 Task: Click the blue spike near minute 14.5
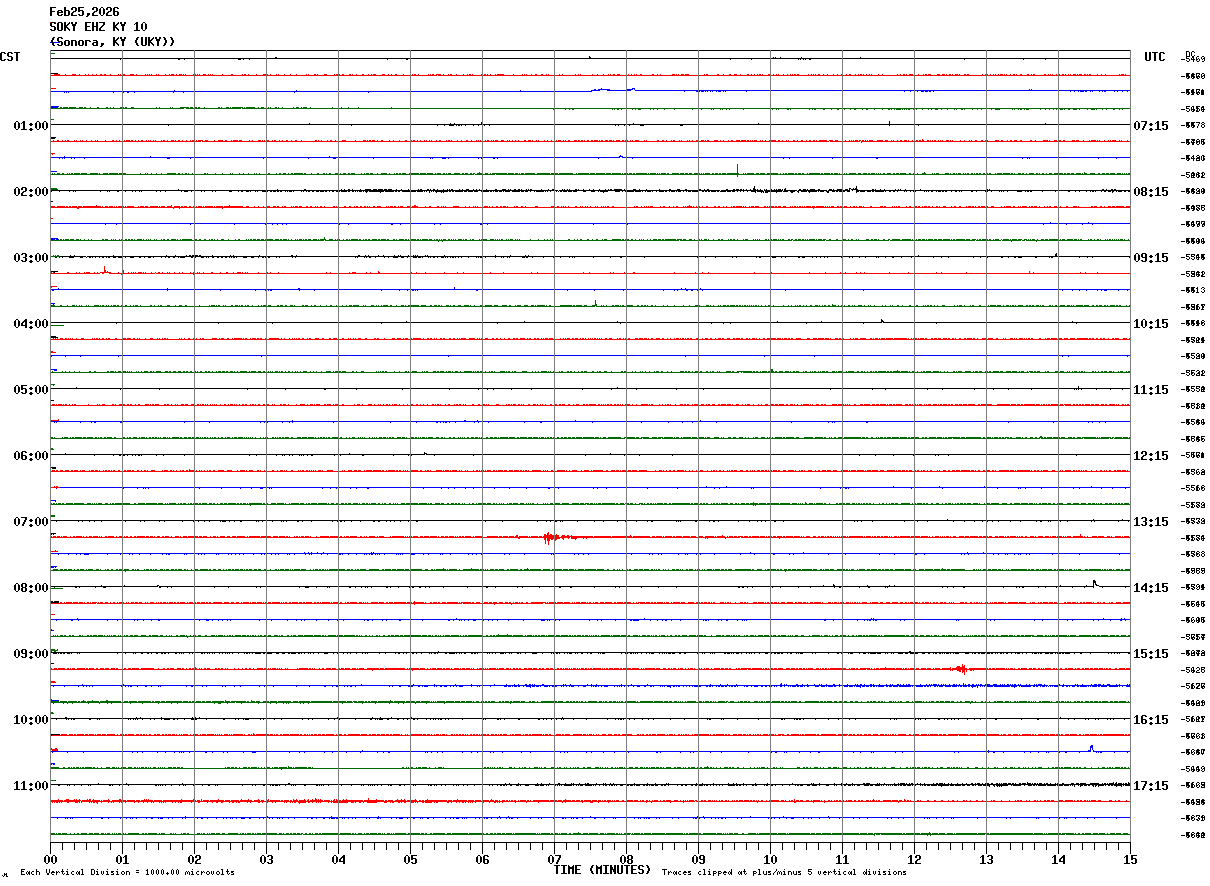click(x=1091, y=748)
